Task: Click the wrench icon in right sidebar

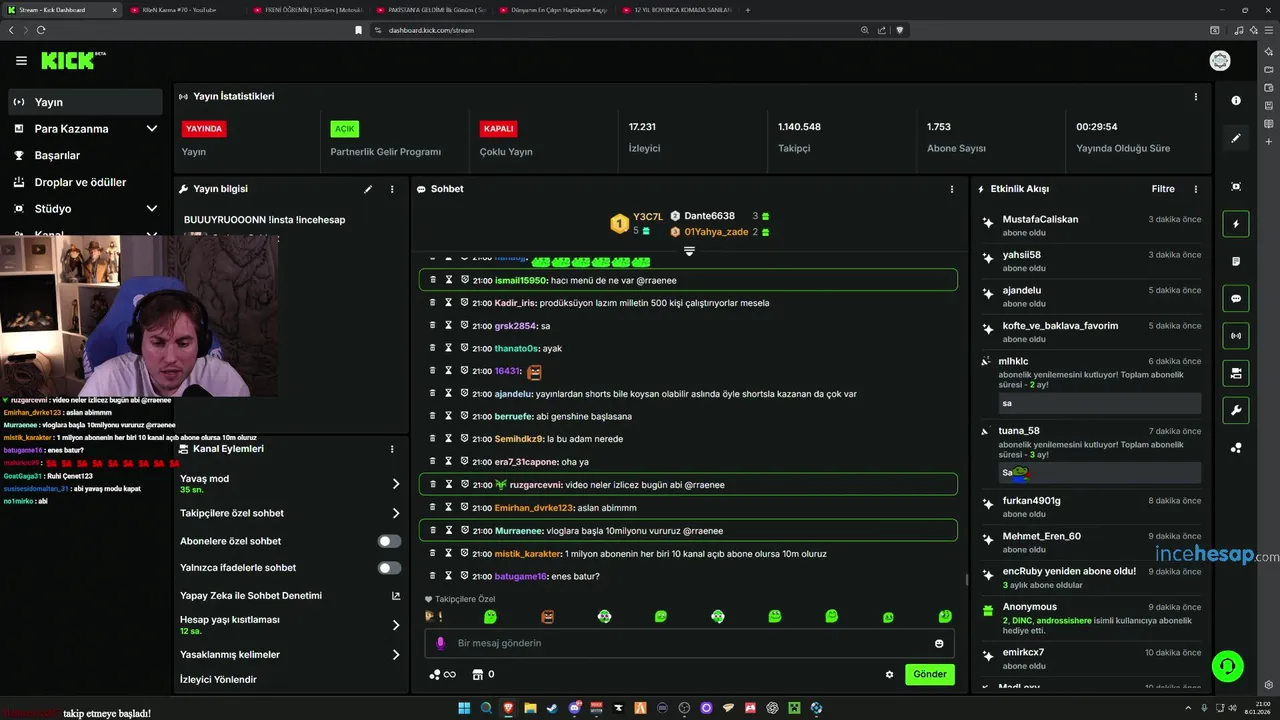Action: 1236,411
